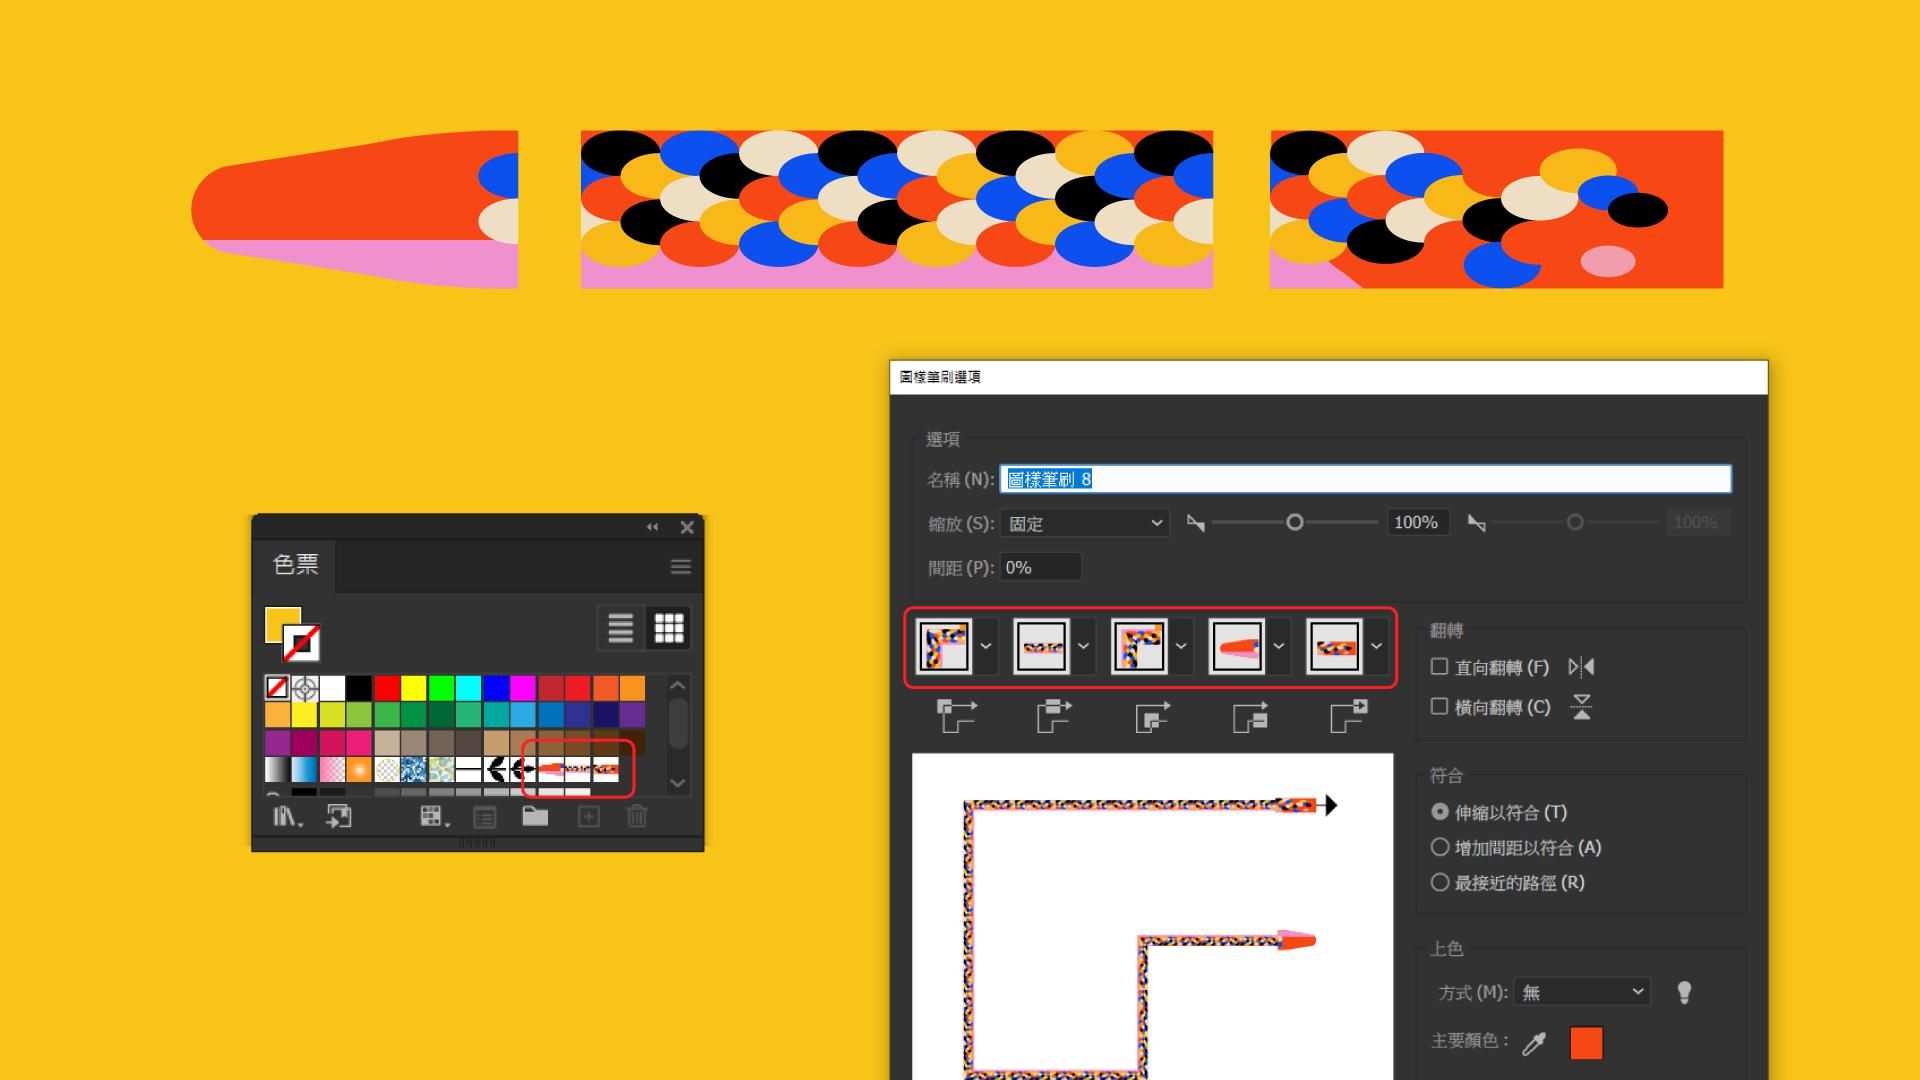Select the 色票 panel tab
This screenshot has width=1920, height=1080.
point(296,565)
